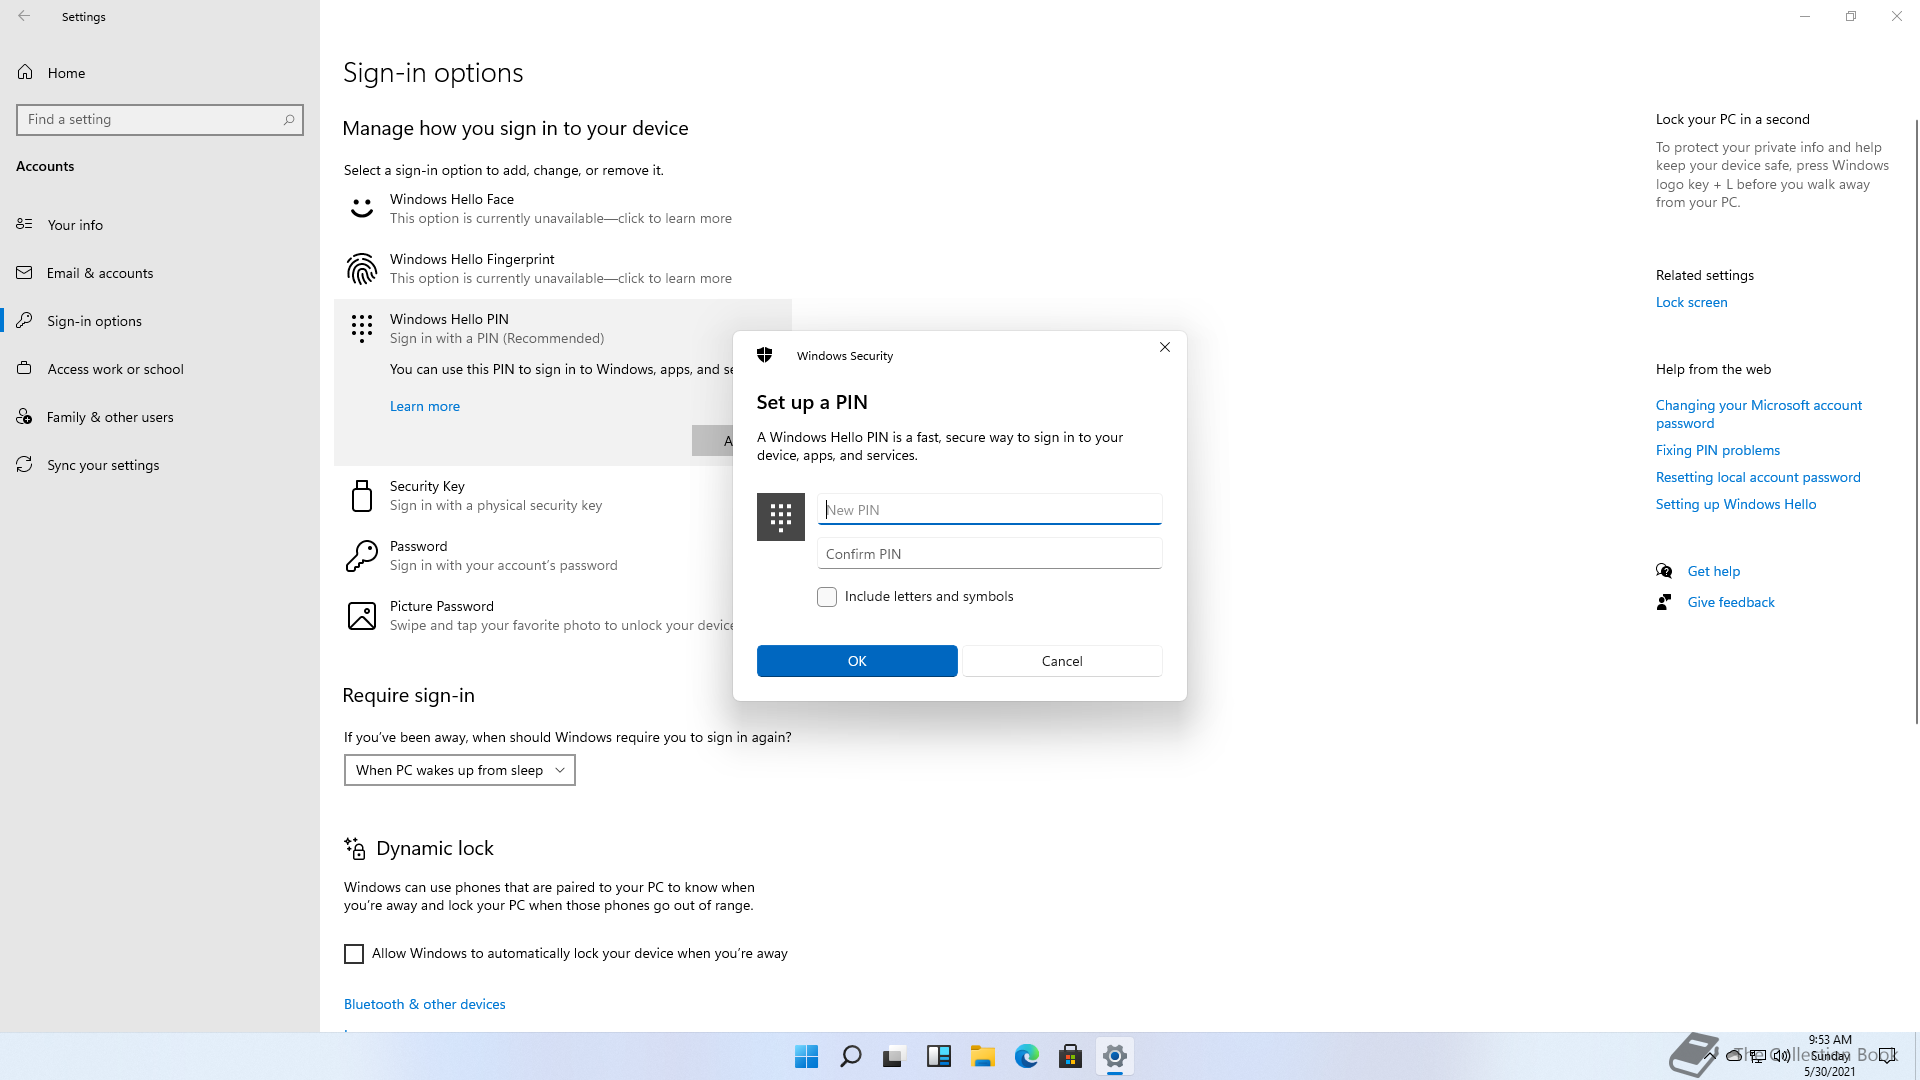
Task: Click the Settings gear on taskbar
Action: [x=1114, y=1056]
